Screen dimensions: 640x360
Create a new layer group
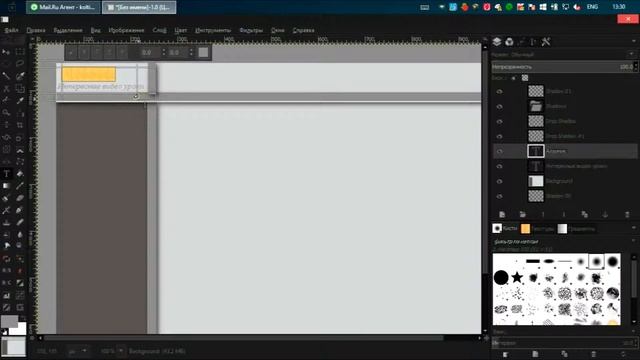[x=522, y=214]
